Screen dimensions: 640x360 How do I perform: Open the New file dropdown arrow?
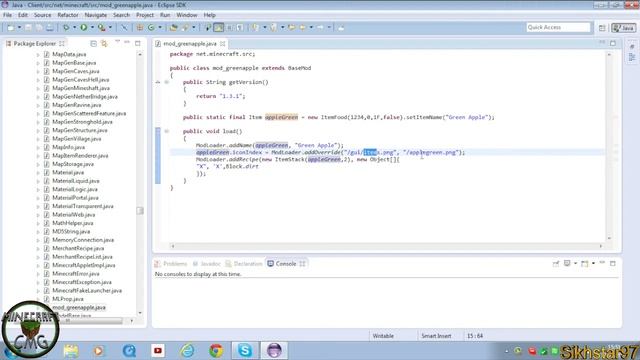click(x=19, y=27)
